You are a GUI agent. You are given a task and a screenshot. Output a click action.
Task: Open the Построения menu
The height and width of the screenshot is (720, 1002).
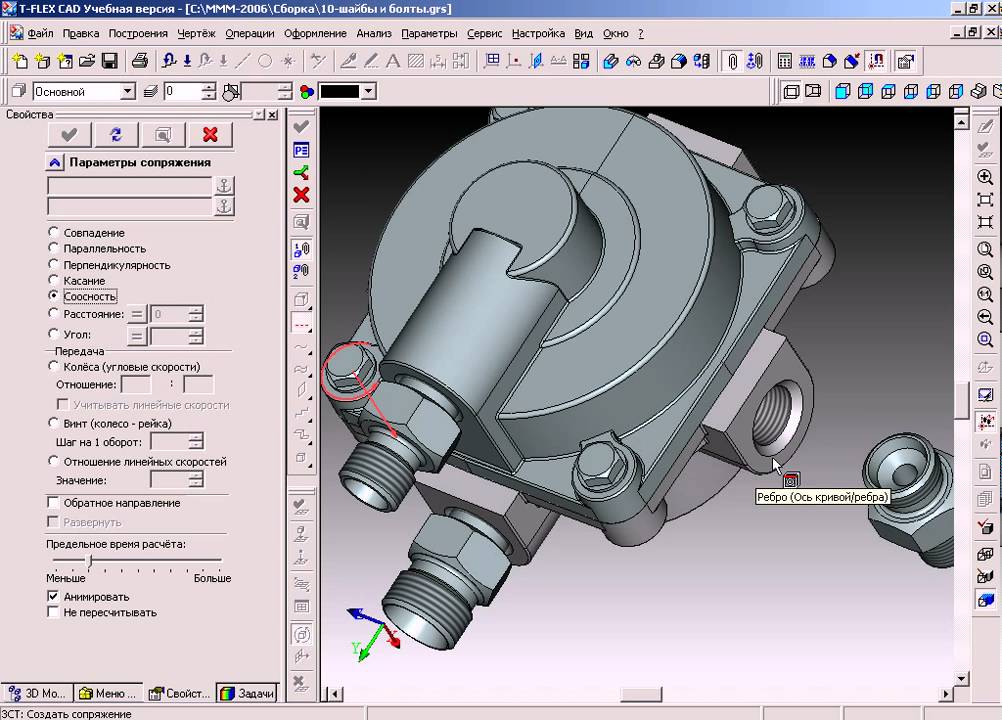pos(138,33)
